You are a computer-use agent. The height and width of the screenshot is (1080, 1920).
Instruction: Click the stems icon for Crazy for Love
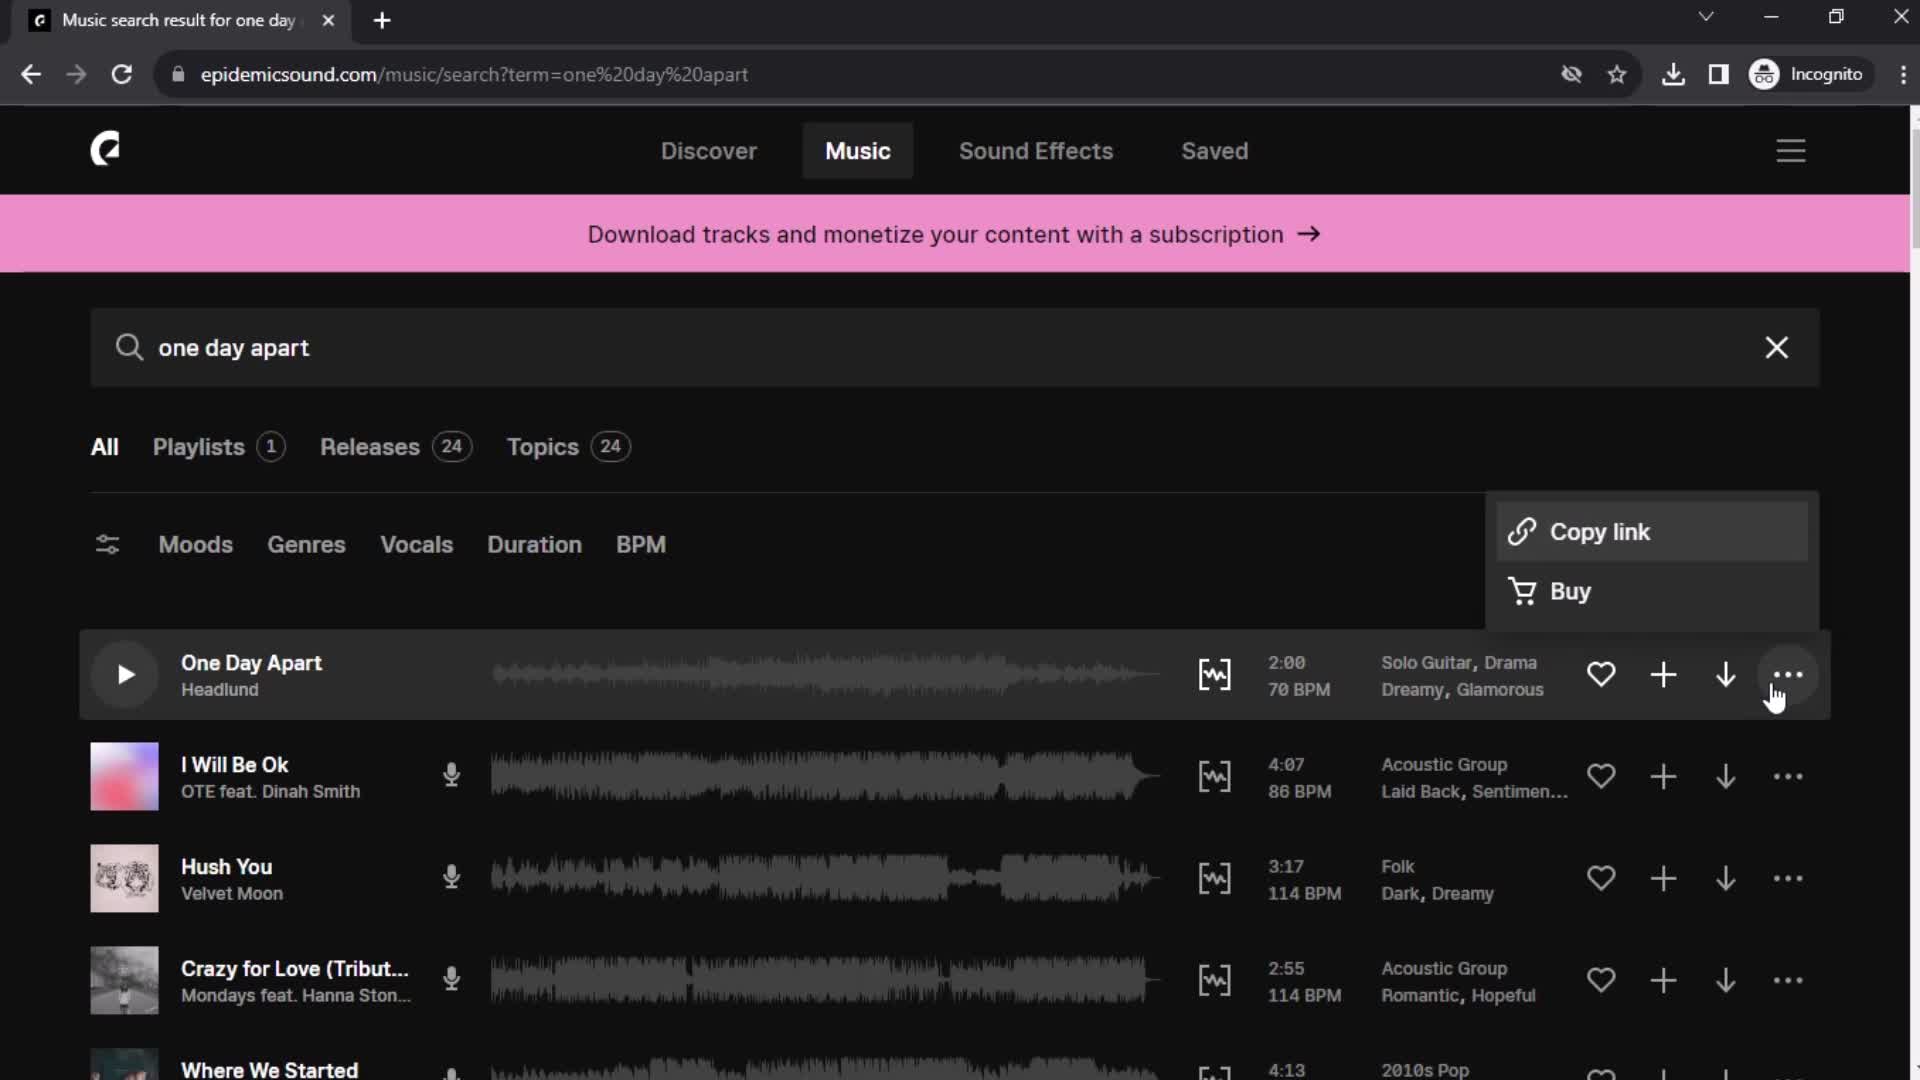pos(1213,980)
